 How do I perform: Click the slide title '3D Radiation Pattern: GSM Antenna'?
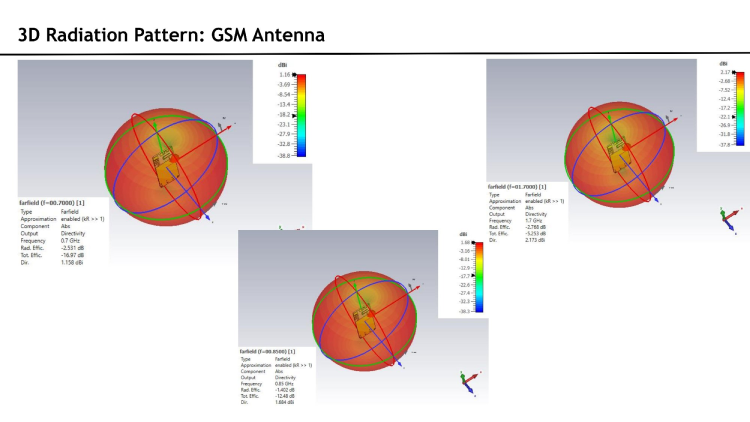point(171,35)
